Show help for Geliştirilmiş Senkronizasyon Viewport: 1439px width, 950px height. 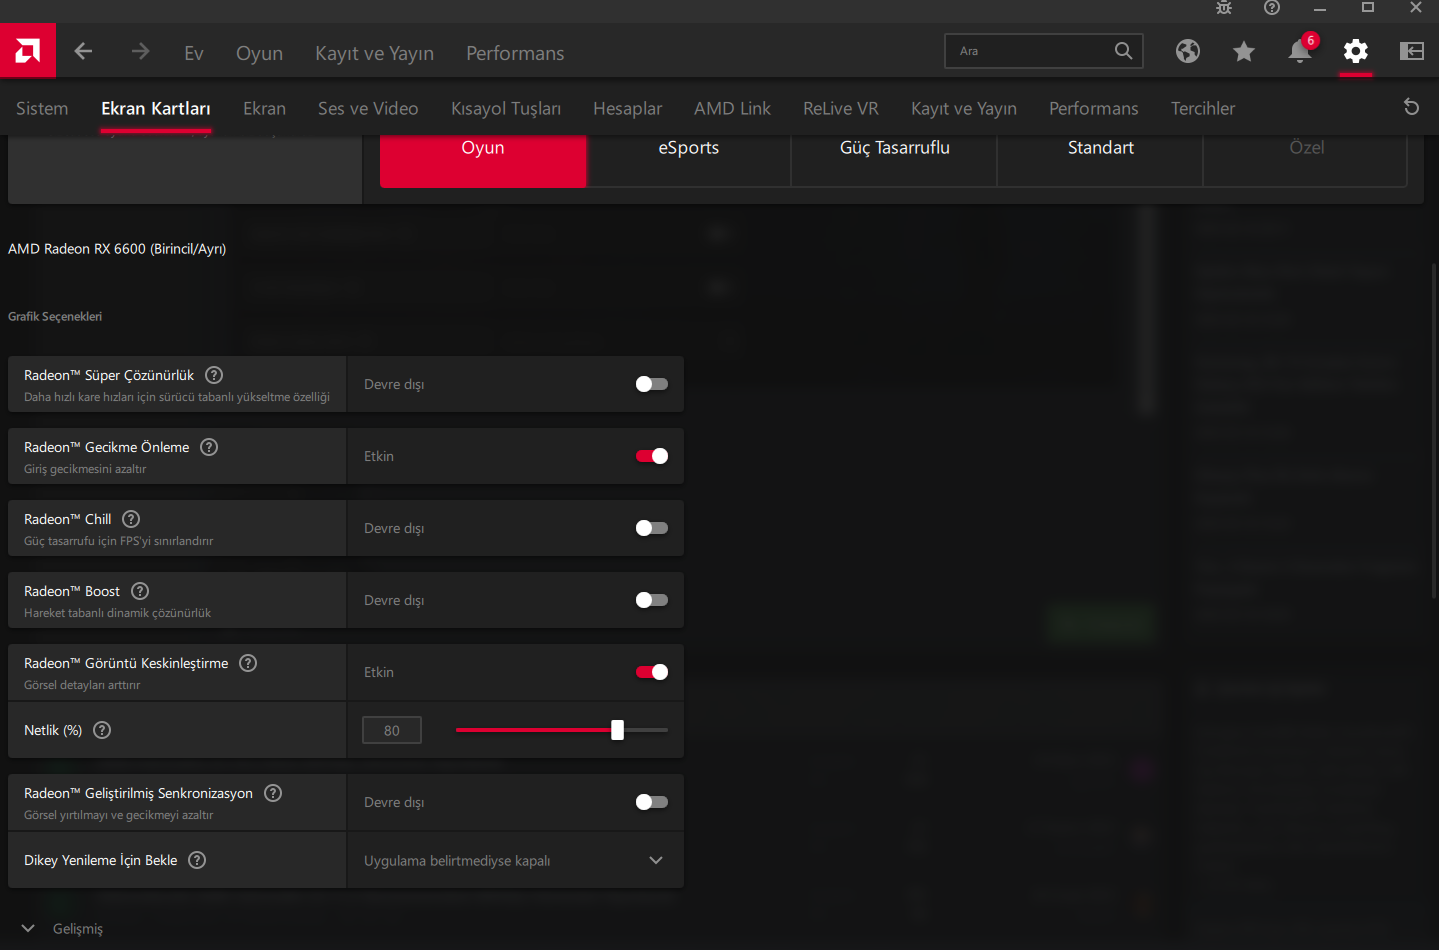[x=273, y=793]
